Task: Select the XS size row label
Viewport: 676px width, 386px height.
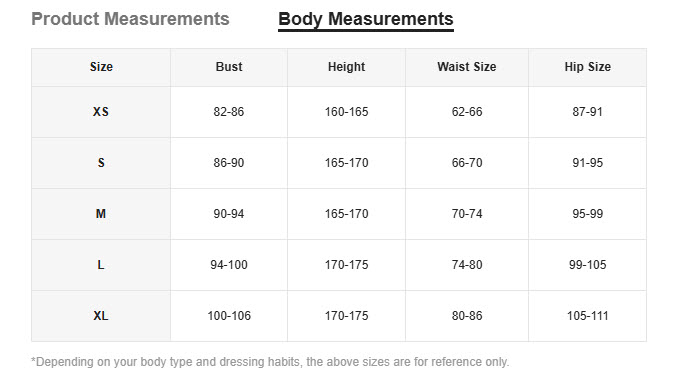Action: click(x=101, y=112)
